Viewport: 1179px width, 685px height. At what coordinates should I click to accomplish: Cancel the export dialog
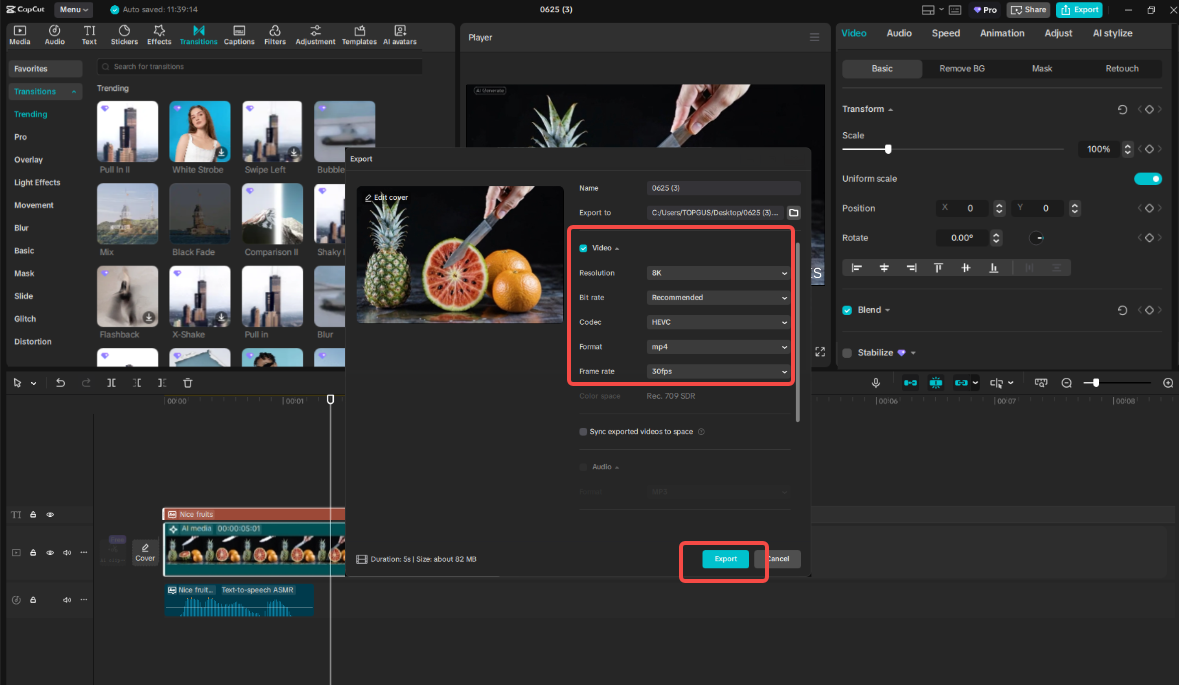[x=779, y=559]
